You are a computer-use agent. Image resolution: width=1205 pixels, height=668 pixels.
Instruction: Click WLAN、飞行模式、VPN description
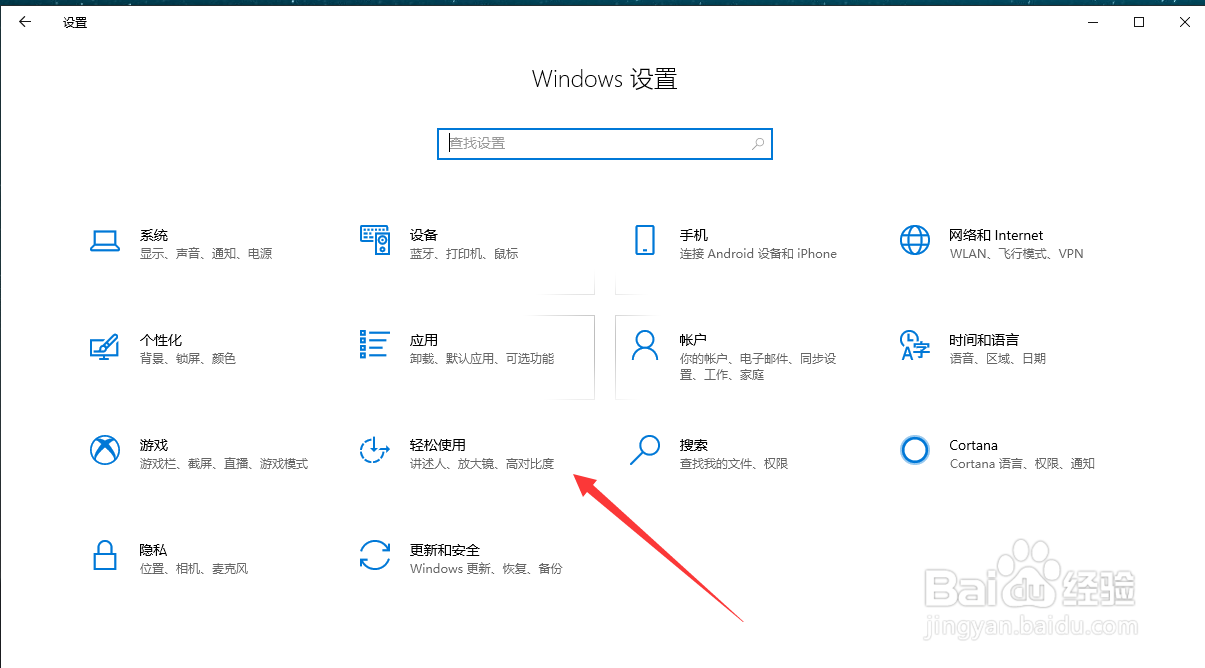click(x=1016, y=254)
